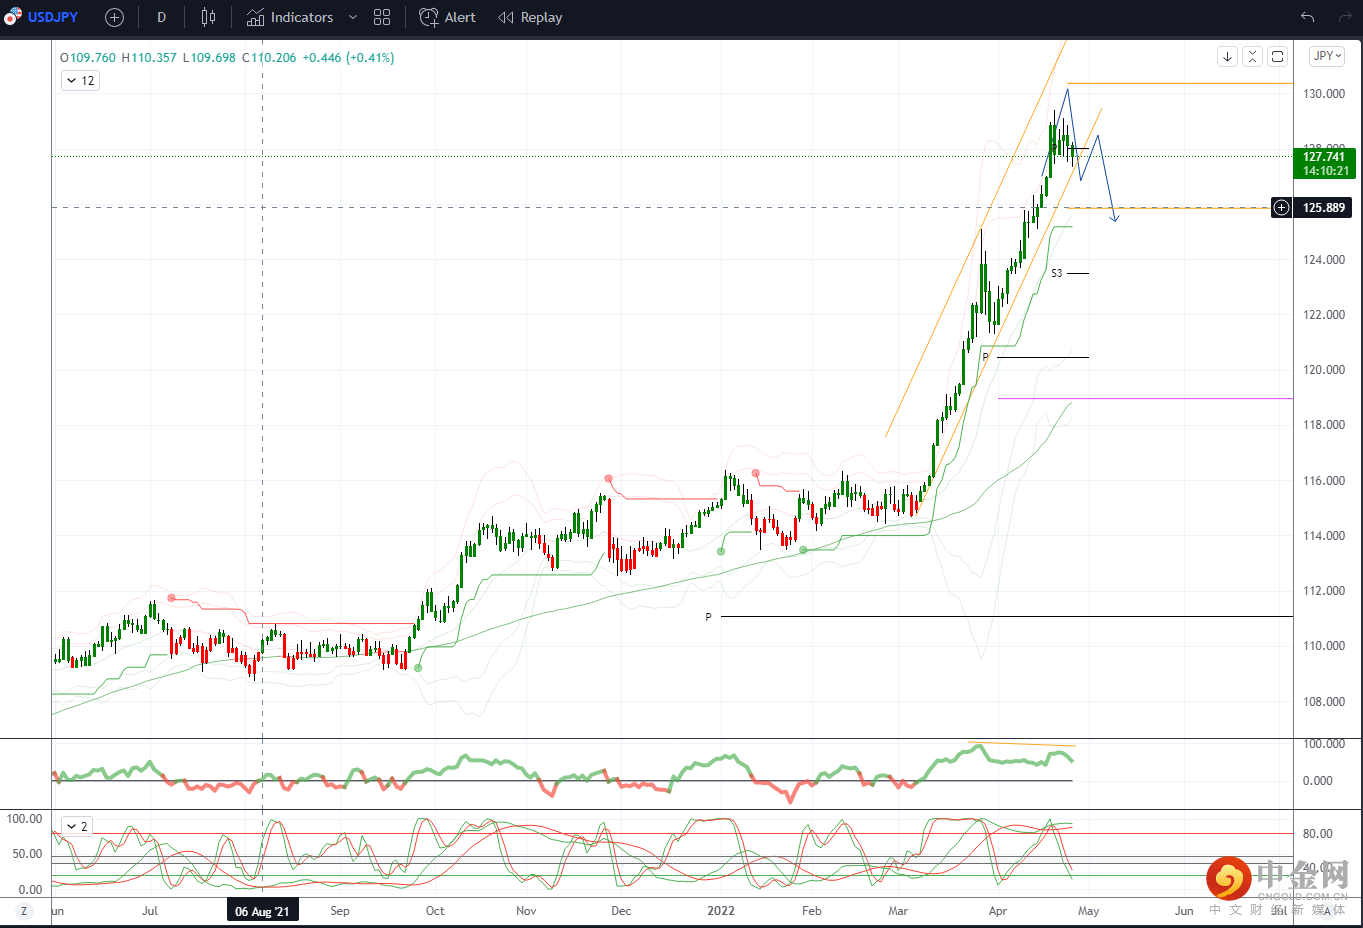Open indicator templates grid icon
The width and height of the screenshot is (1363, 928).
tap(382, 17)
